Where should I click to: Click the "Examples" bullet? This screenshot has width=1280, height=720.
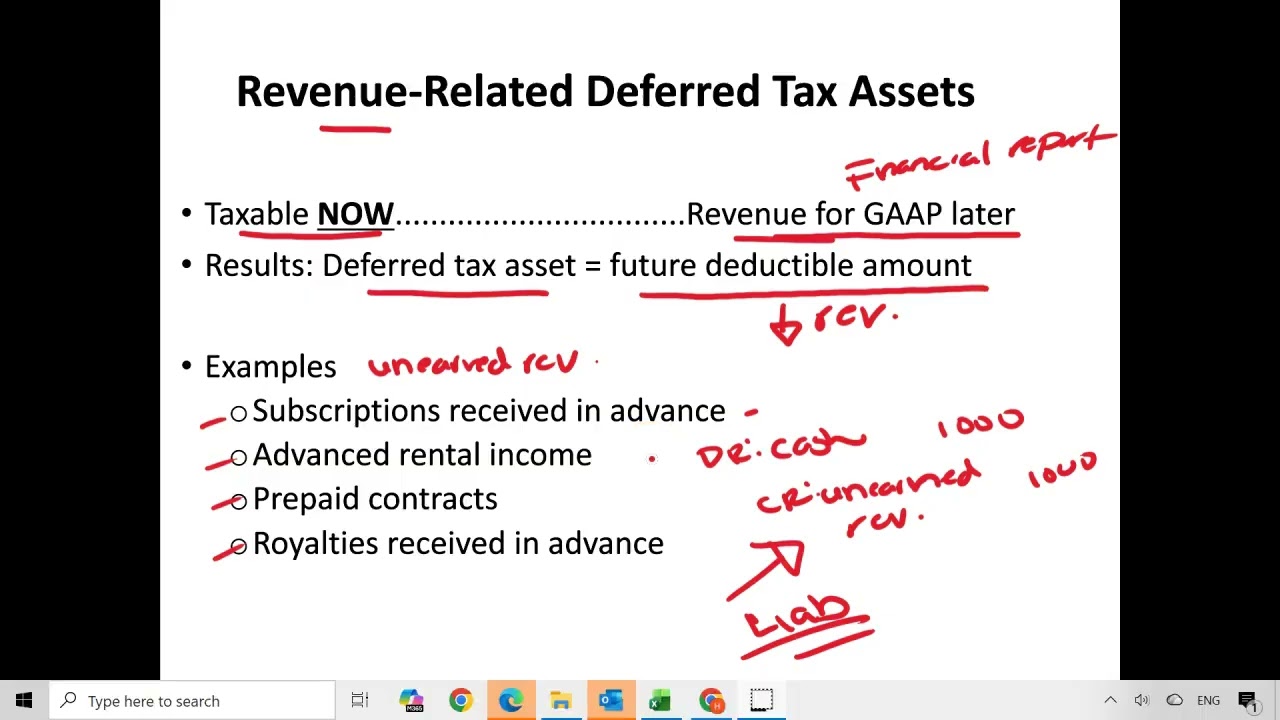click(270, 366)
